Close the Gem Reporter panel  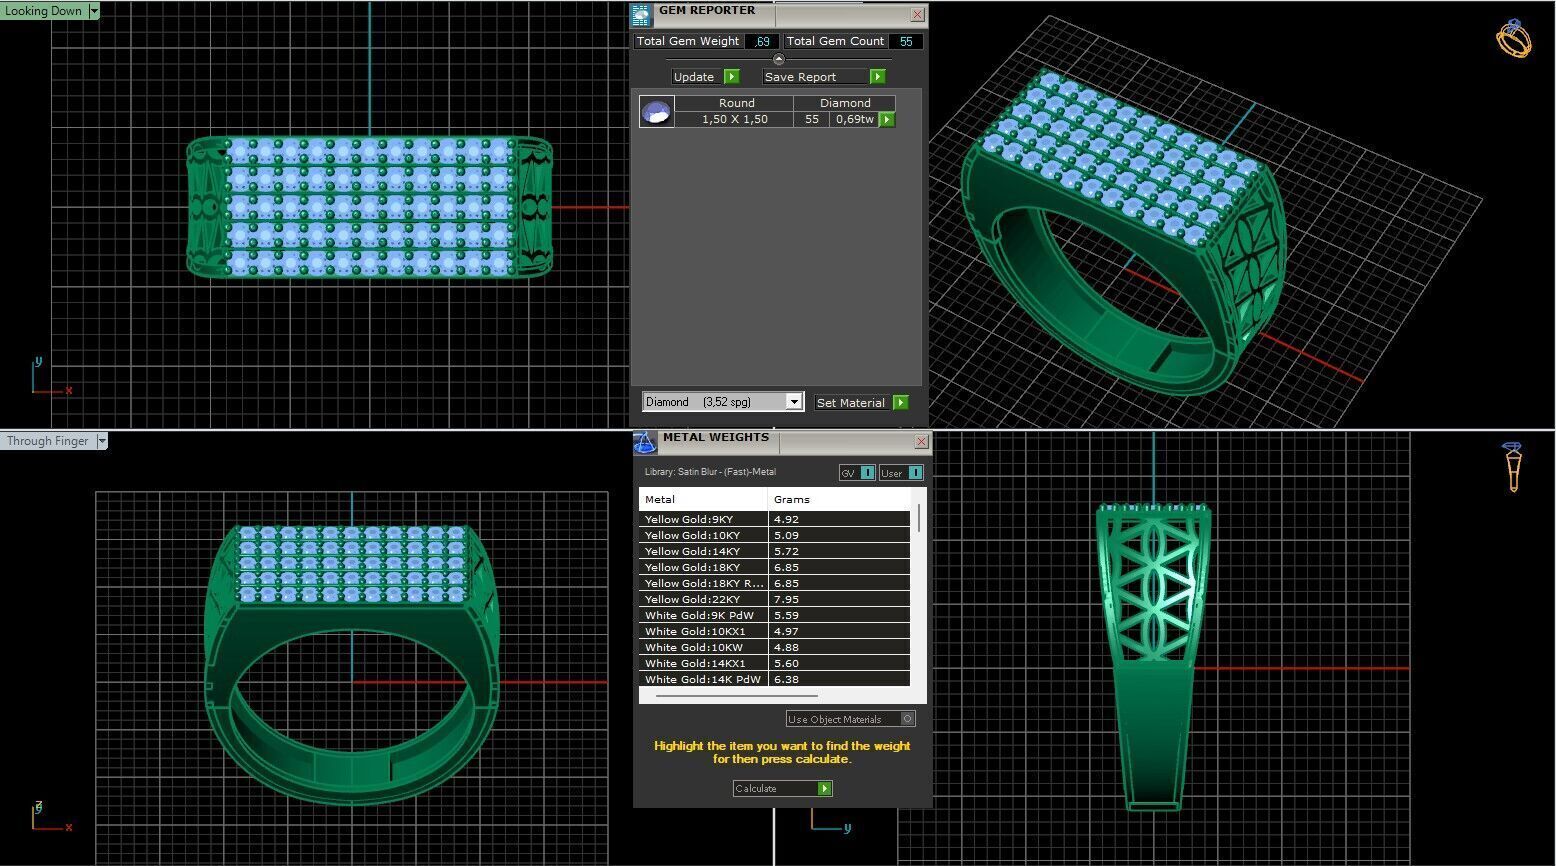click(917, 14)
